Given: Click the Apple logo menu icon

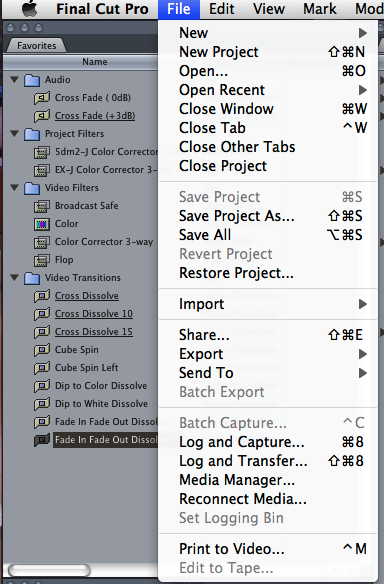Looking at the screenshot, I should tap(30, 9).
